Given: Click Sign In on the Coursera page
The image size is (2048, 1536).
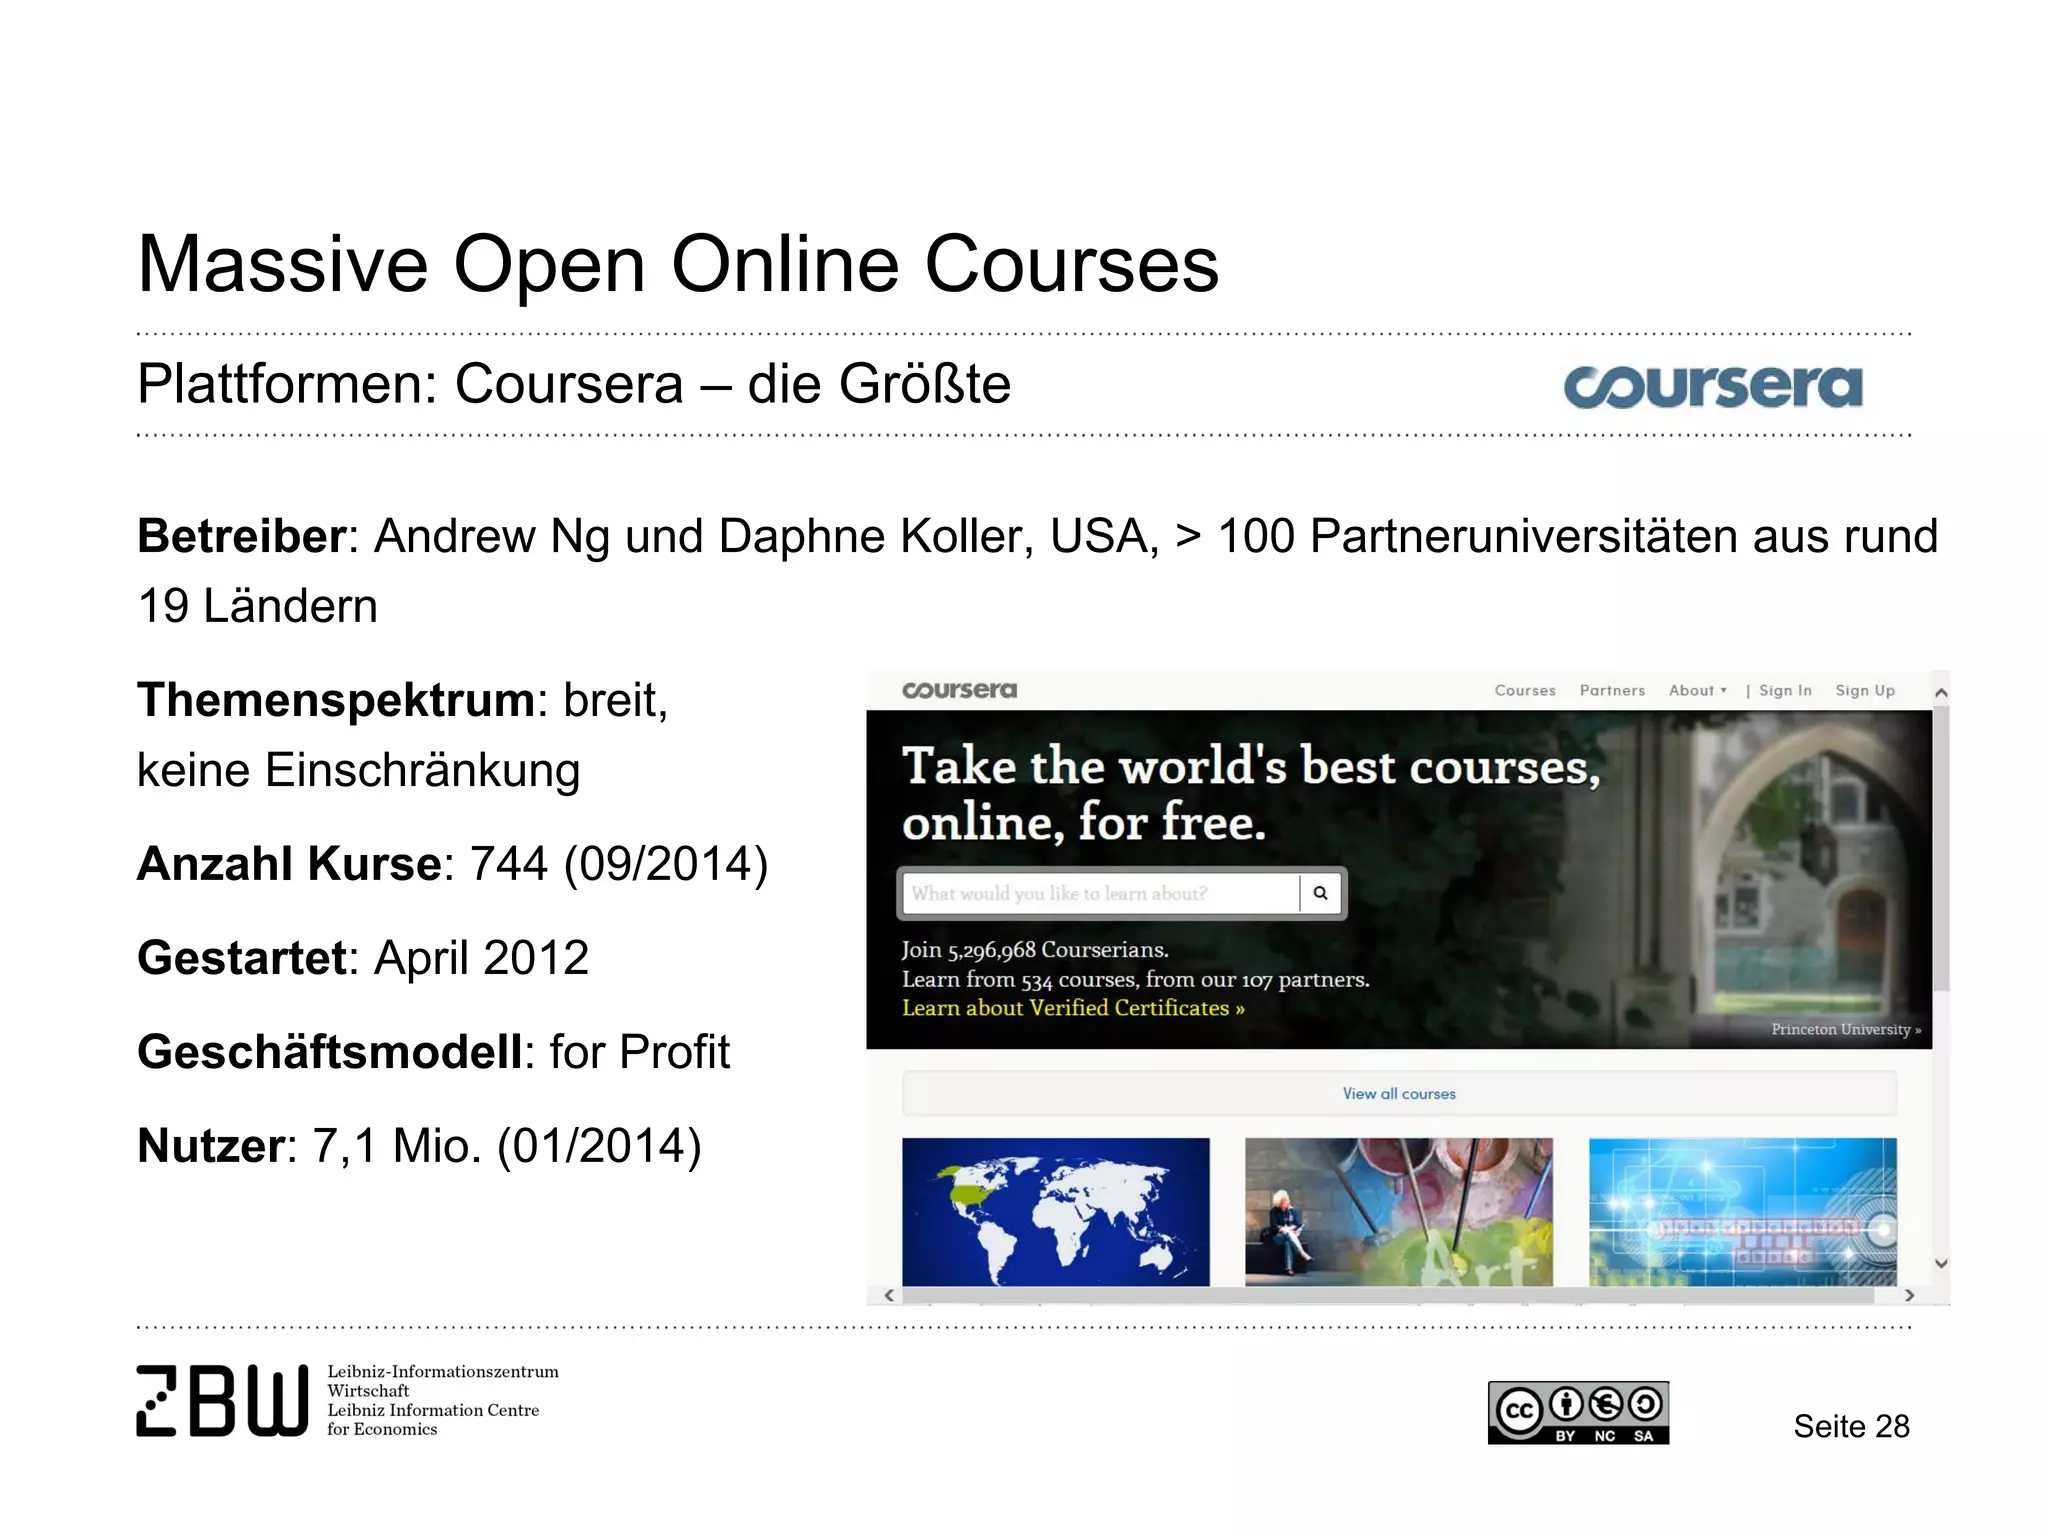Looking at the screenshot, I should click(x=1785, y=691).
